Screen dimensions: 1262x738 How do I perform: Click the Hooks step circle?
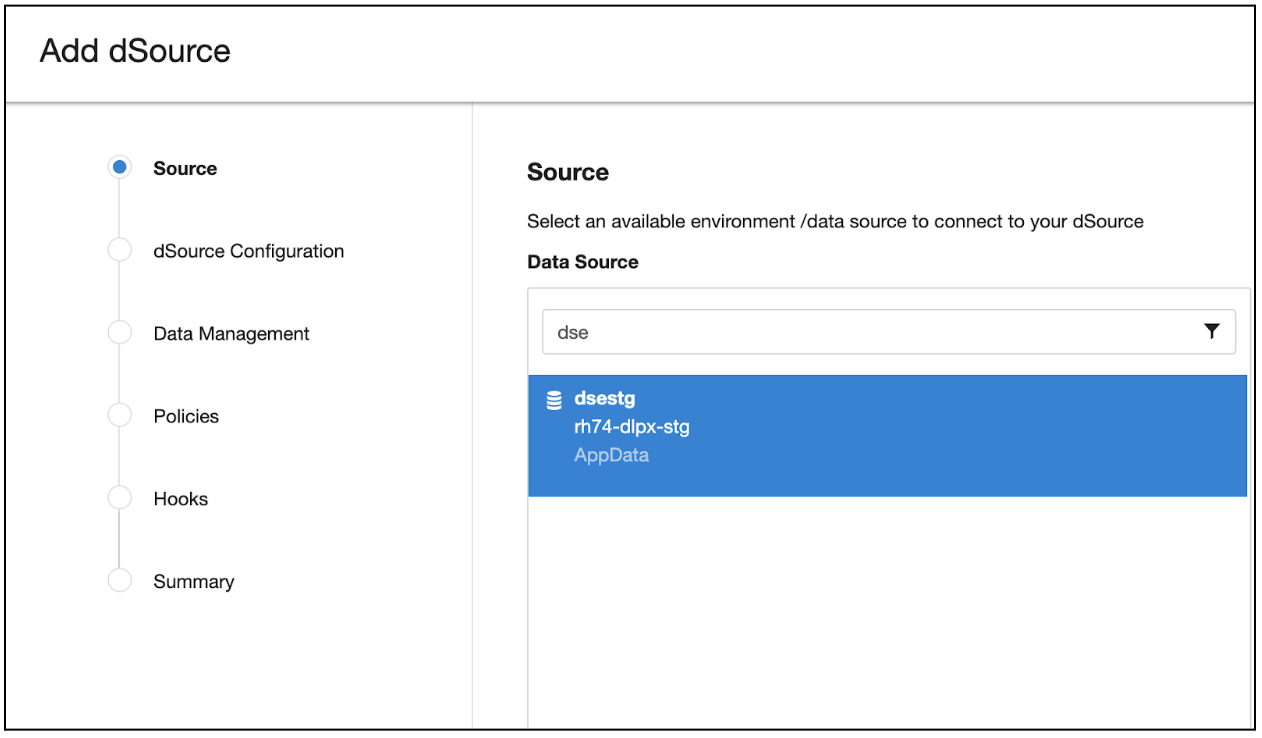[x=119, y=498]
